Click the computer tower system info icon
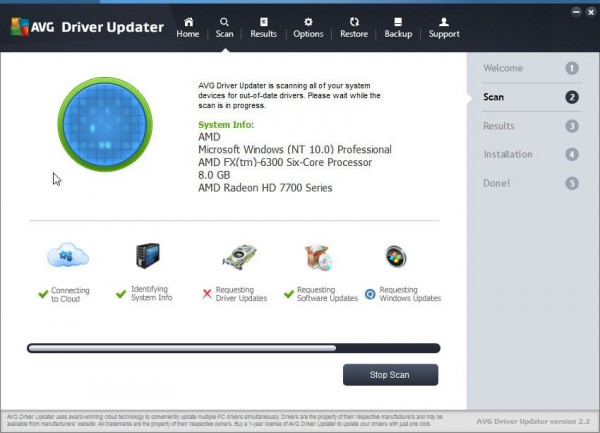 (148, 256)
